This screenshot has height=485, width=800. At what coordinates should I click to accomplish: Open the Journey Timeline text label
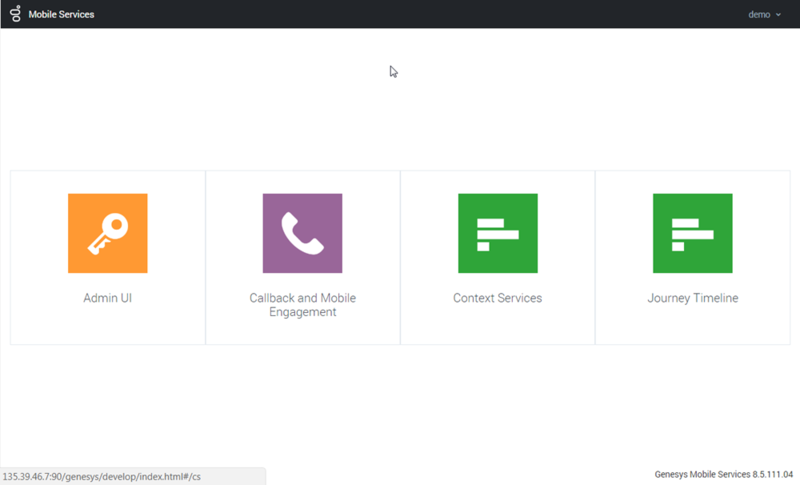click(692, 298)
